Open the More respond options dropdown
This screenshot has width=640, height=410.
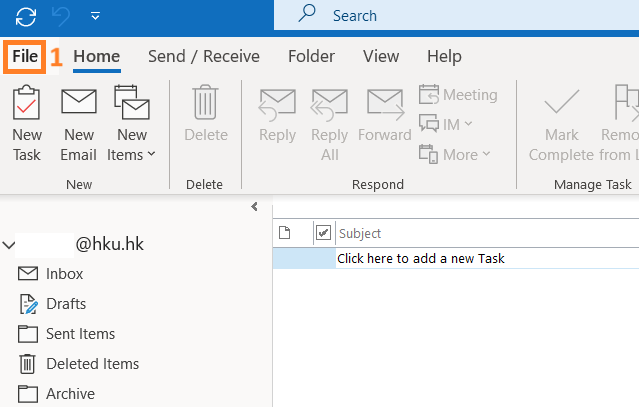coord(454,155)
